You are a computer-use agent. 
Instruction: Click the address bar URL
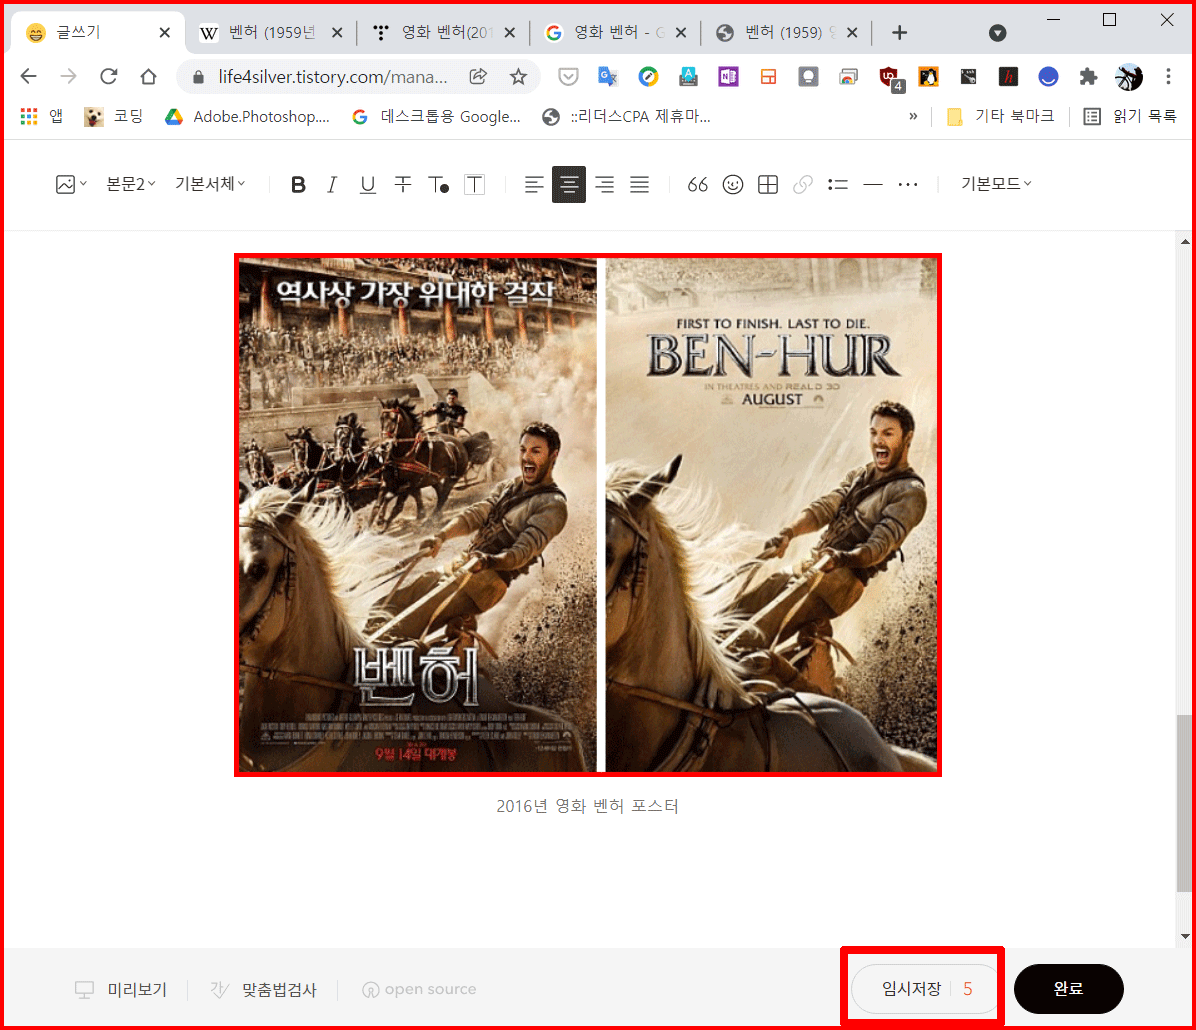click(333, 77)
